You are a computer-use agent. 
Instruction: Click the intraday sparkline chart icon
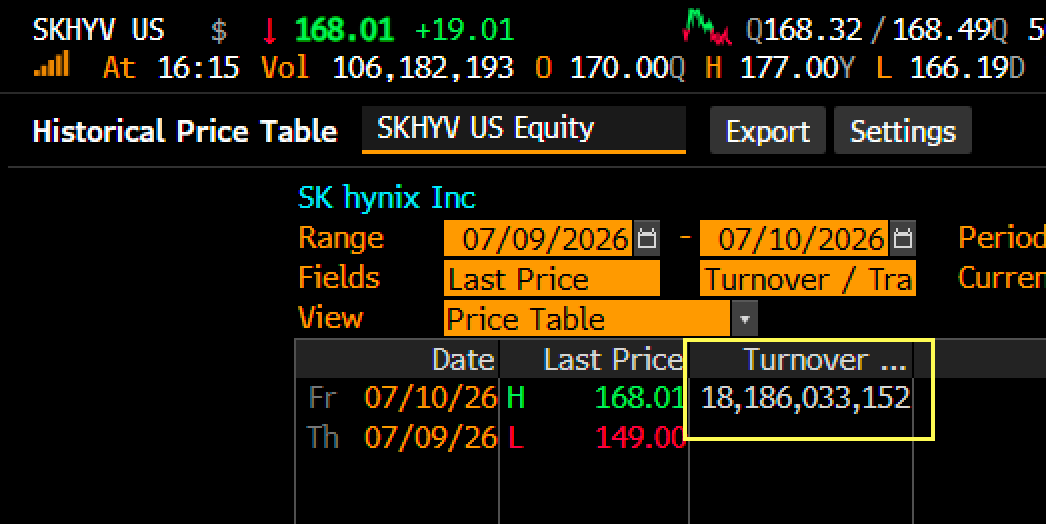[707, 27]
